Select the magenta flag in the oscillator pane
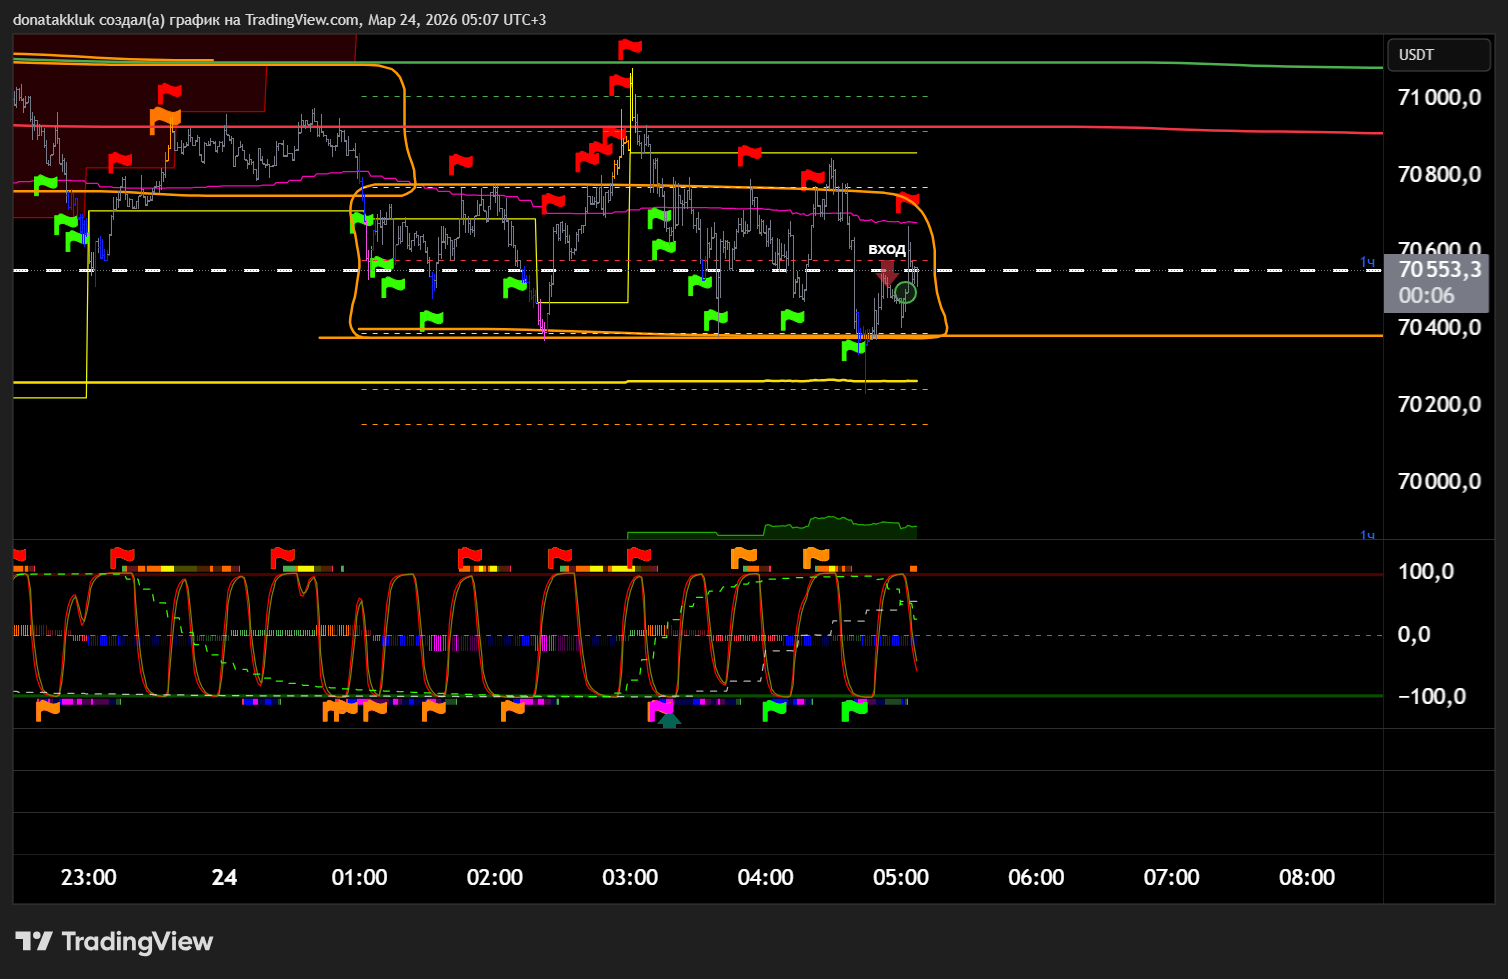The height and width of the screenshot is (979, 1508). pos(660,709)
